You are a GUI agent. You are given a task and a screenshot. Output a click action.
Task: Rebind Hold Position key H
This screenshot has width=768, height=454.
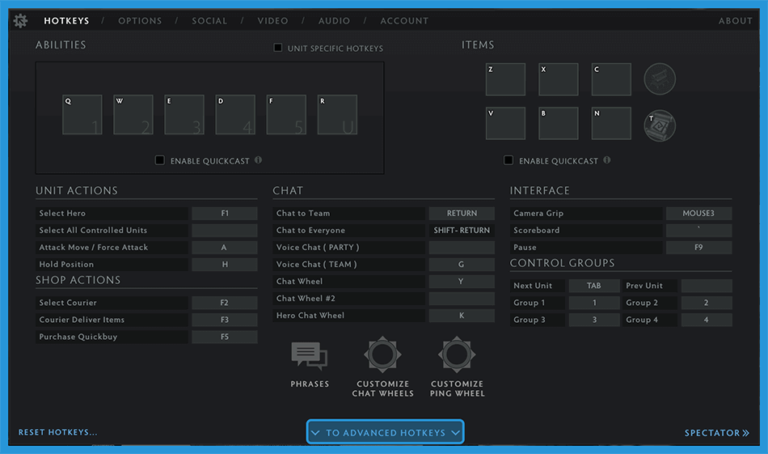[224, 264]
